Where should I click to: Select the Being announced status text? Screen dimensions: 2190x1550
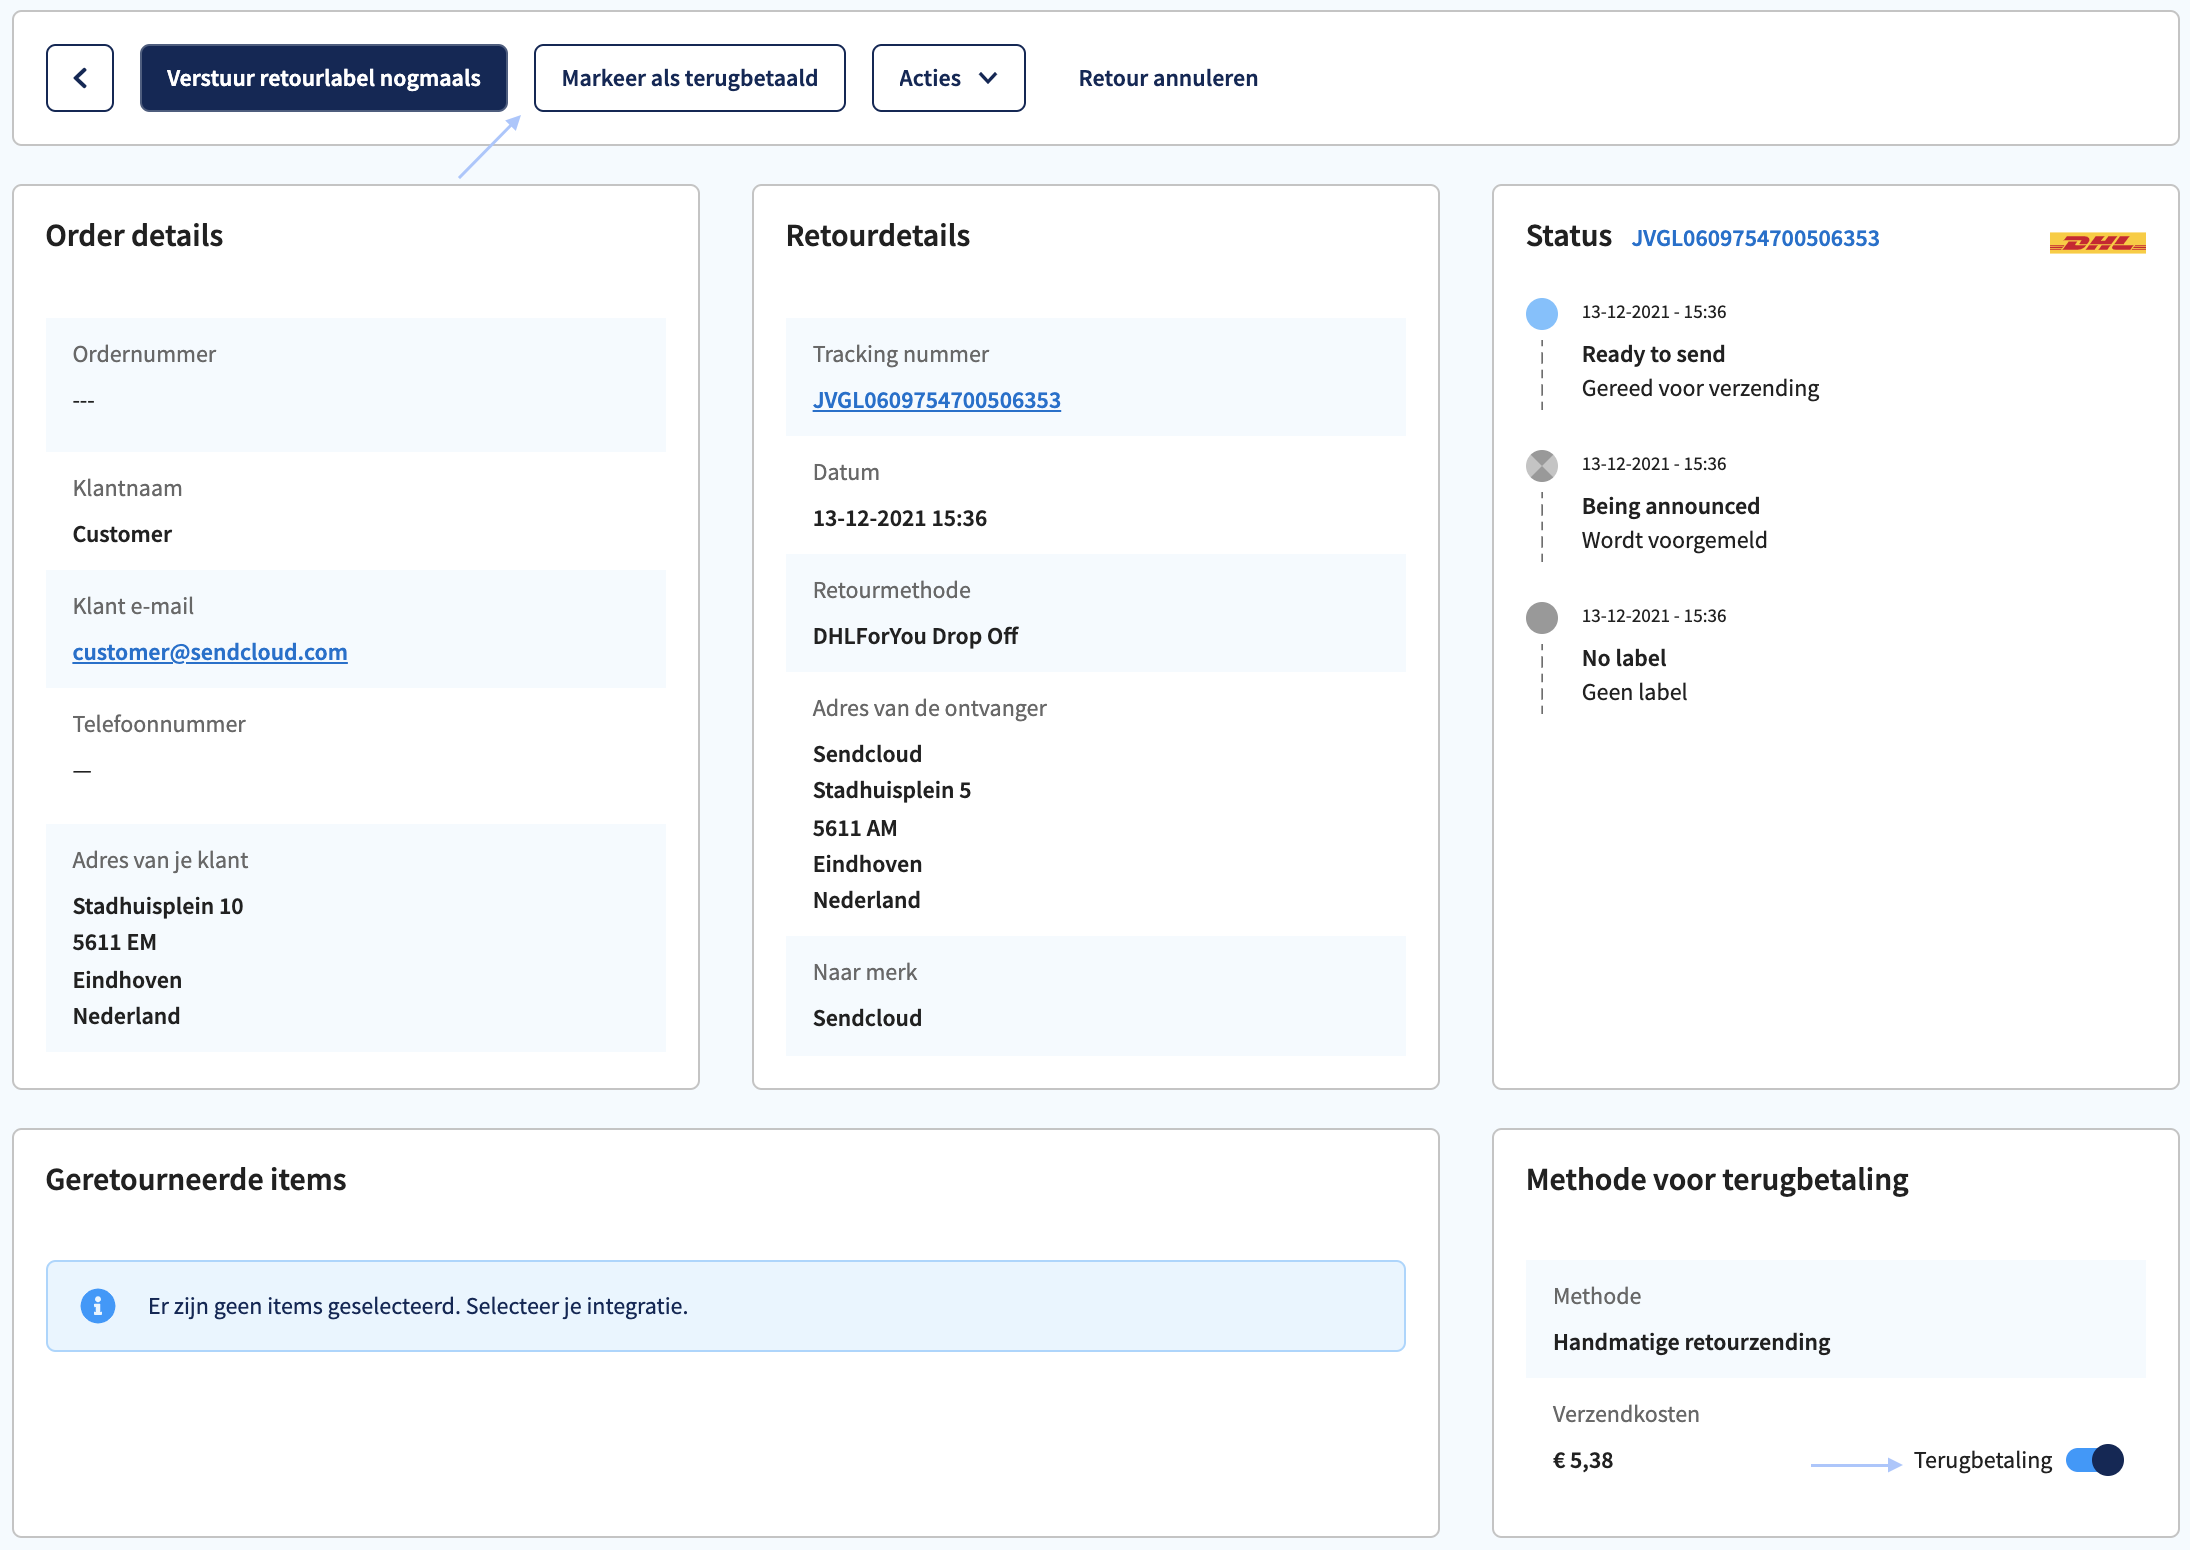click(x=1670, y=506)
